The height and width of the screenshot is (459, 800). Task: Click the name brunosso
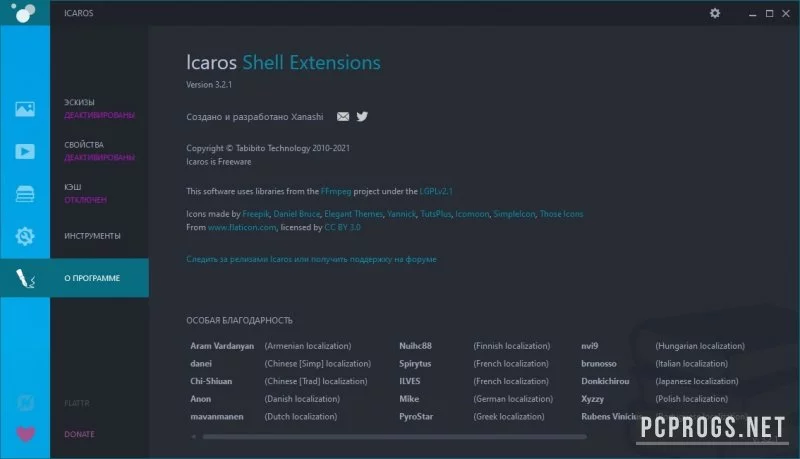coord(598,364)
